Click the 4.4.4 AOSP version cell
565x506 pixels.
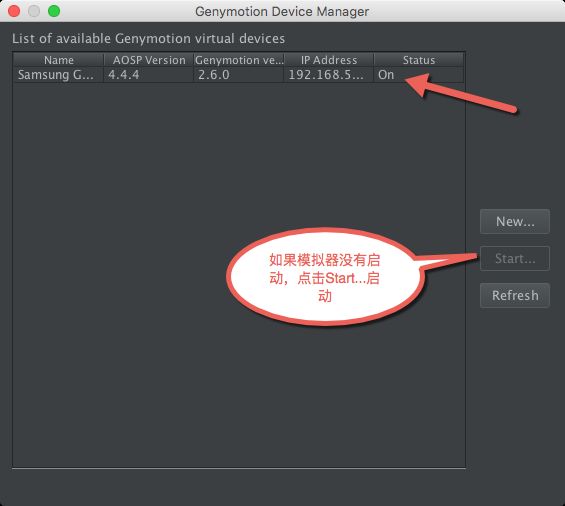click(x=148, y=75)
